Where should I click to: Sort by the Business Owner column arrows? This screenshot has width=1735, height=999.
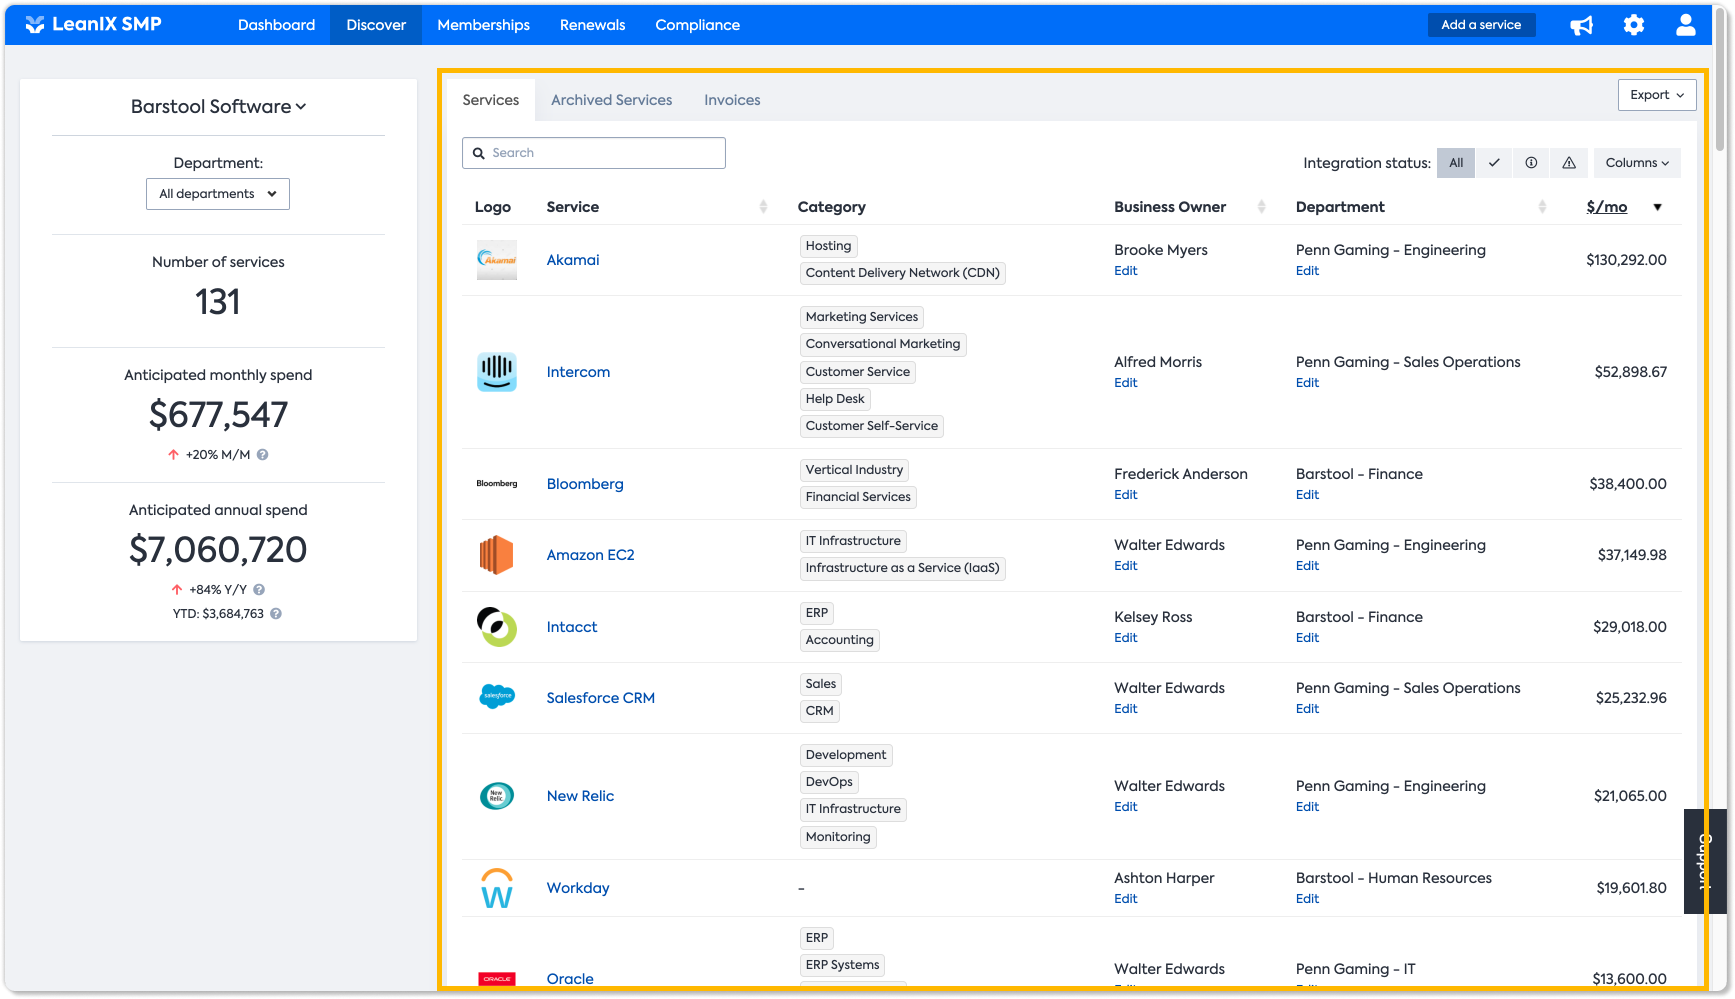(1261, 207)
